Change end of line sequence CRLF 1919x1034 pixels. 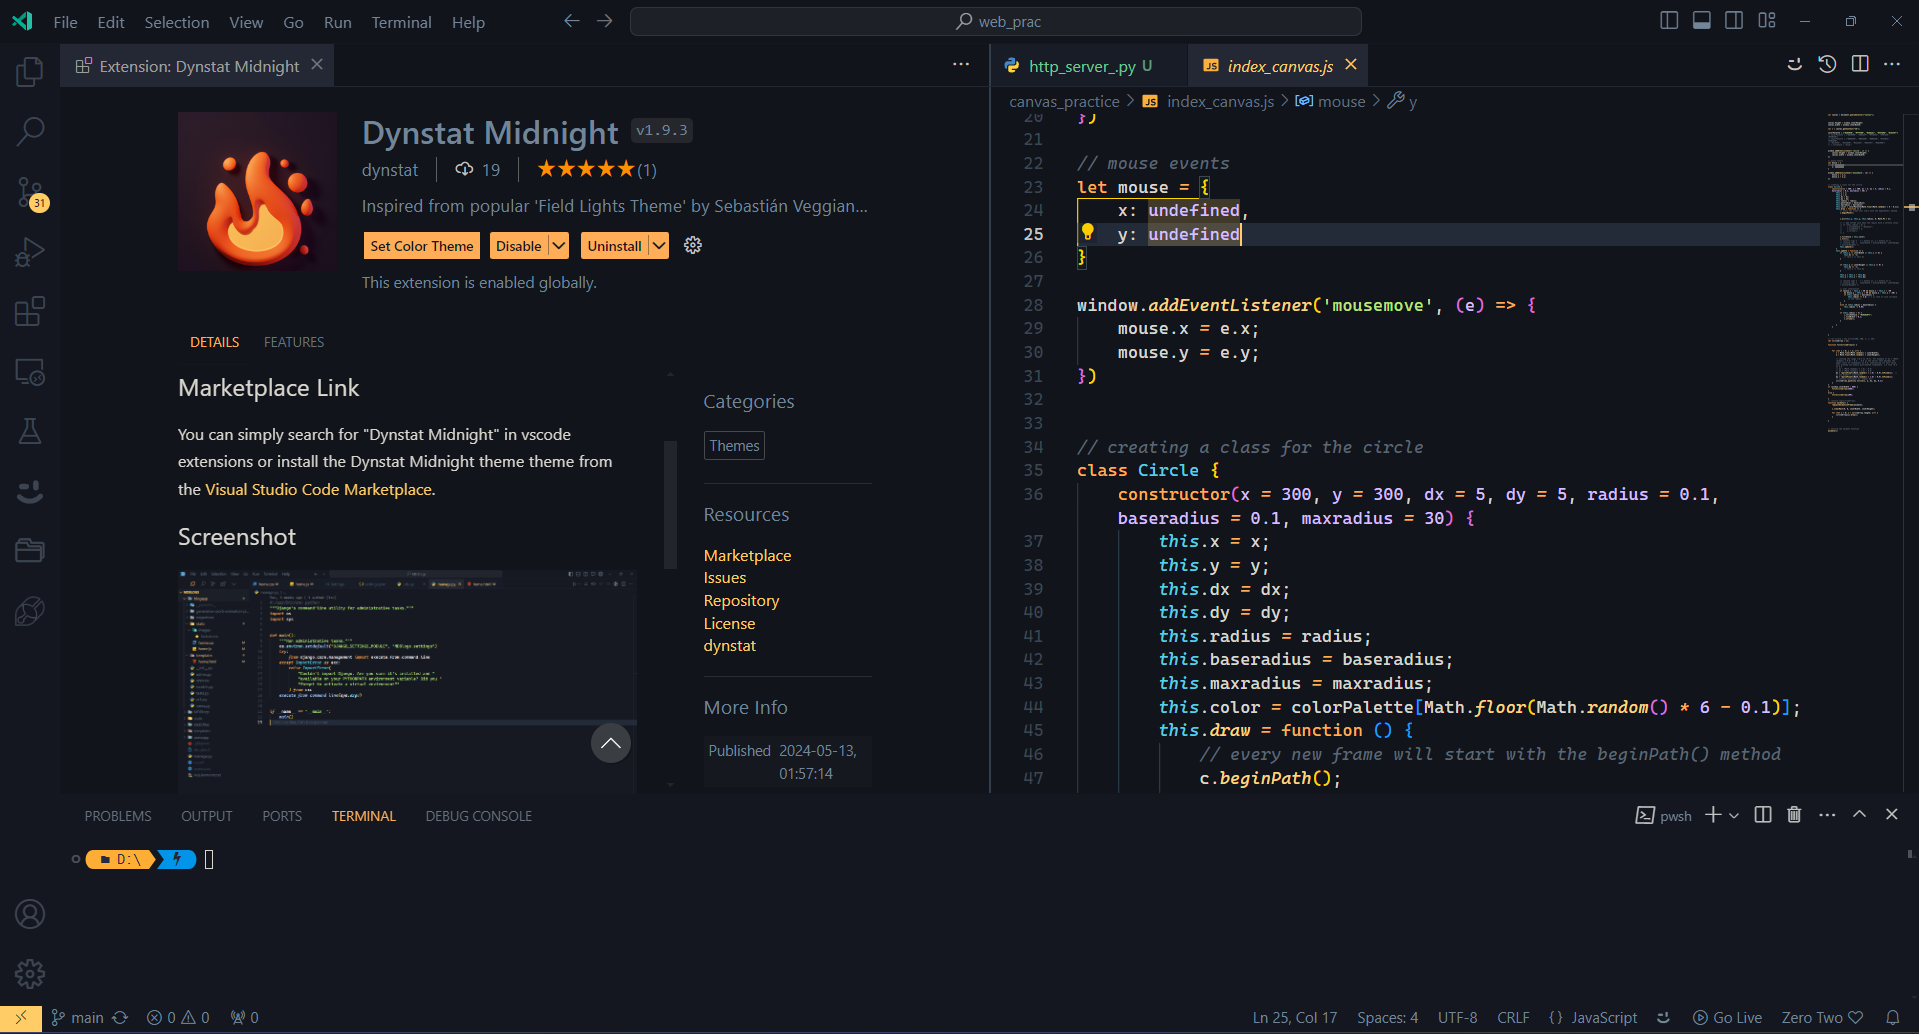click(1513, 1018)
